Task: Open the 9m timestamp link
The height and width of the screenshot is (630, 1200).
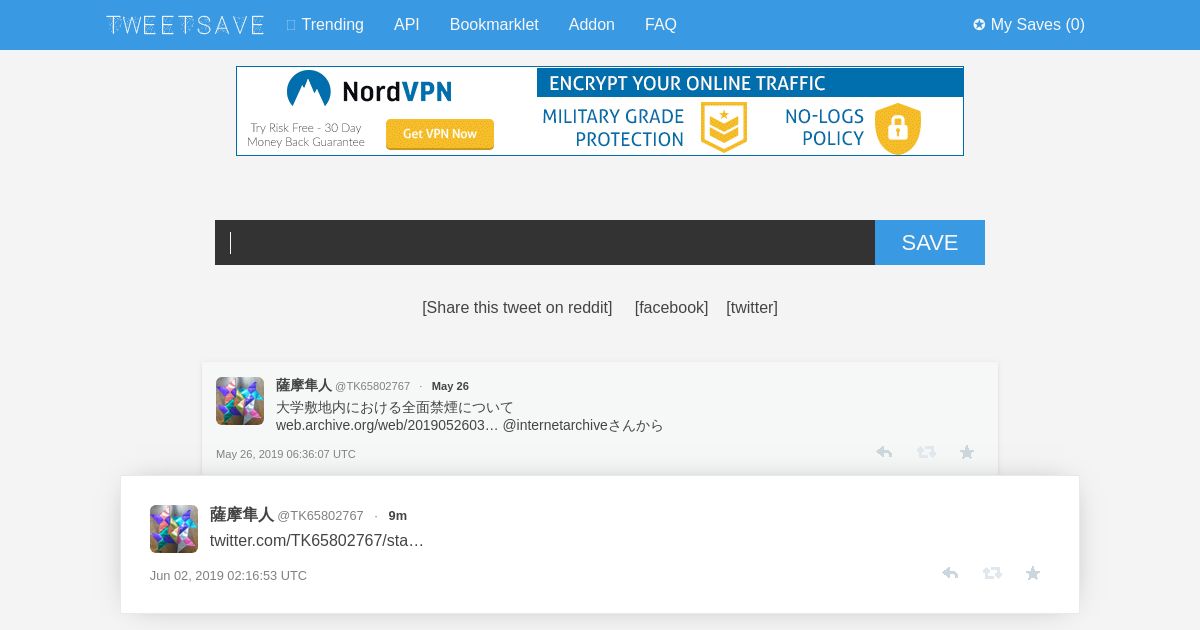Action: click(398, 516)
